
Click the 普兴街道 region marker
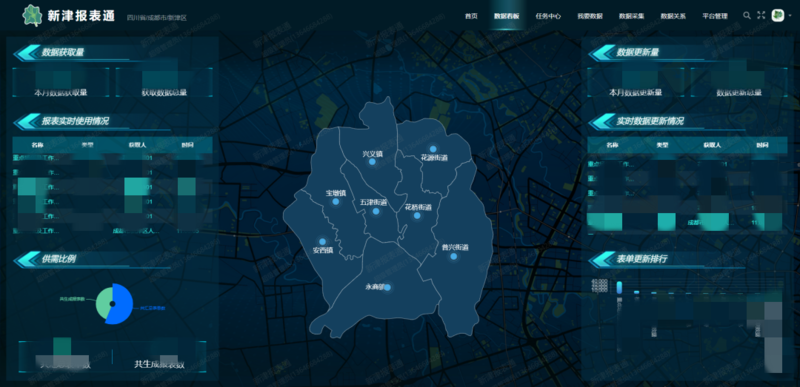(x=454, y=256)
